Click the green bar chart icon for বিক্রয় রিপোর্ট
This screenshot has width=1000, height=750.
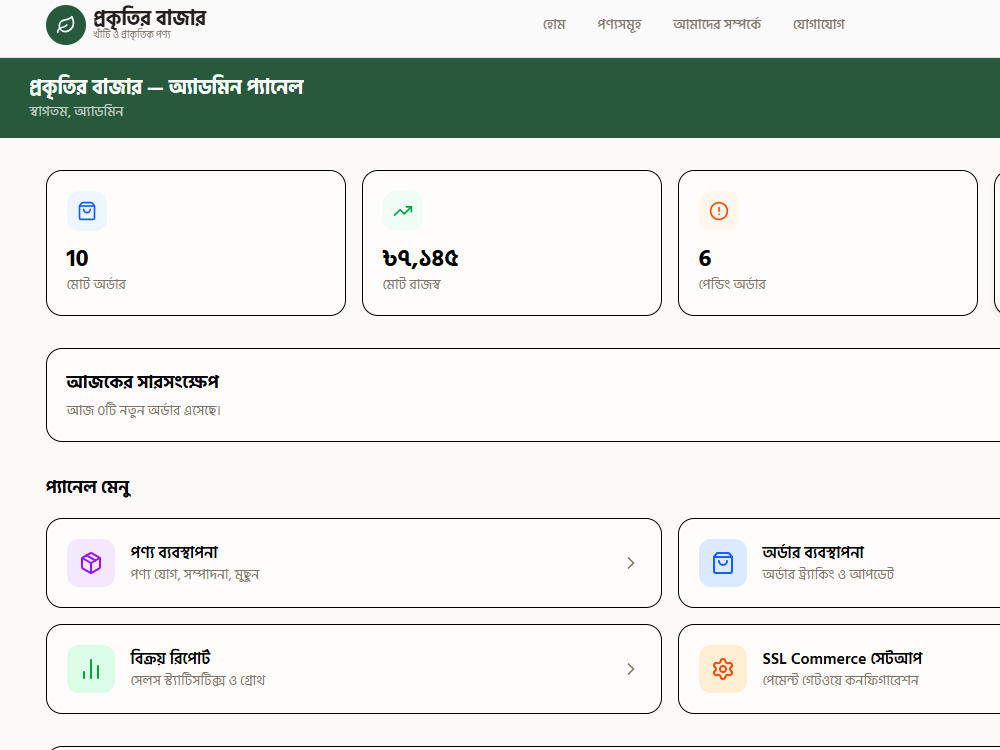91,669
